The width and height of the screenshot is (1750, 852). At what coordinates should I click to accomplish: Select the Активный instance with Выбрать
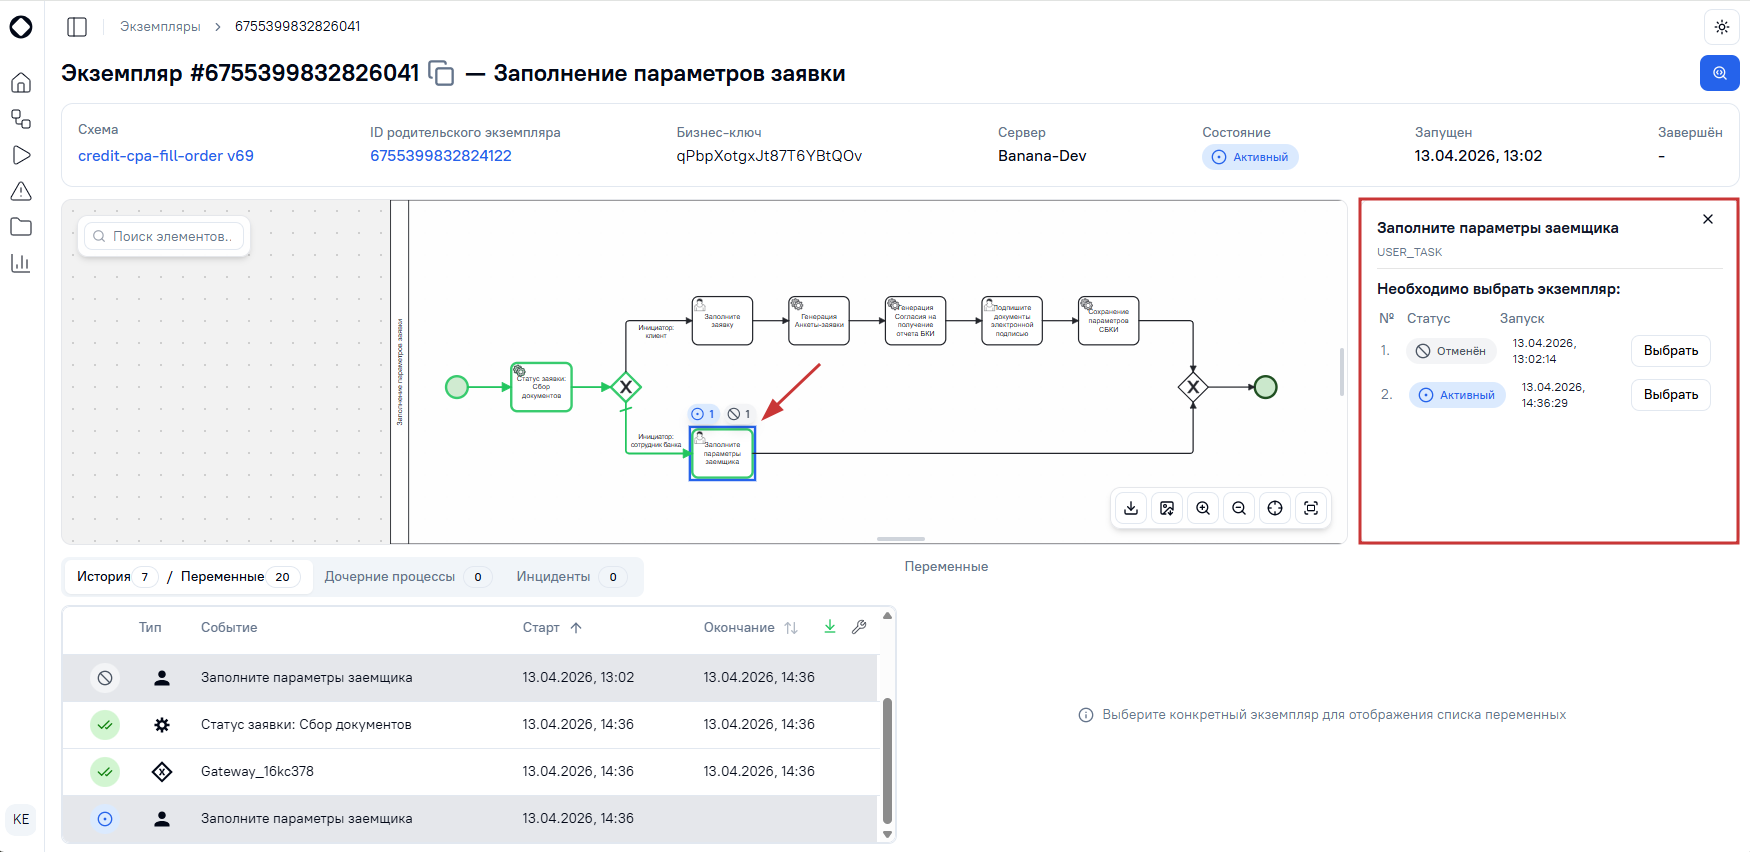(x=1671, y=395)
